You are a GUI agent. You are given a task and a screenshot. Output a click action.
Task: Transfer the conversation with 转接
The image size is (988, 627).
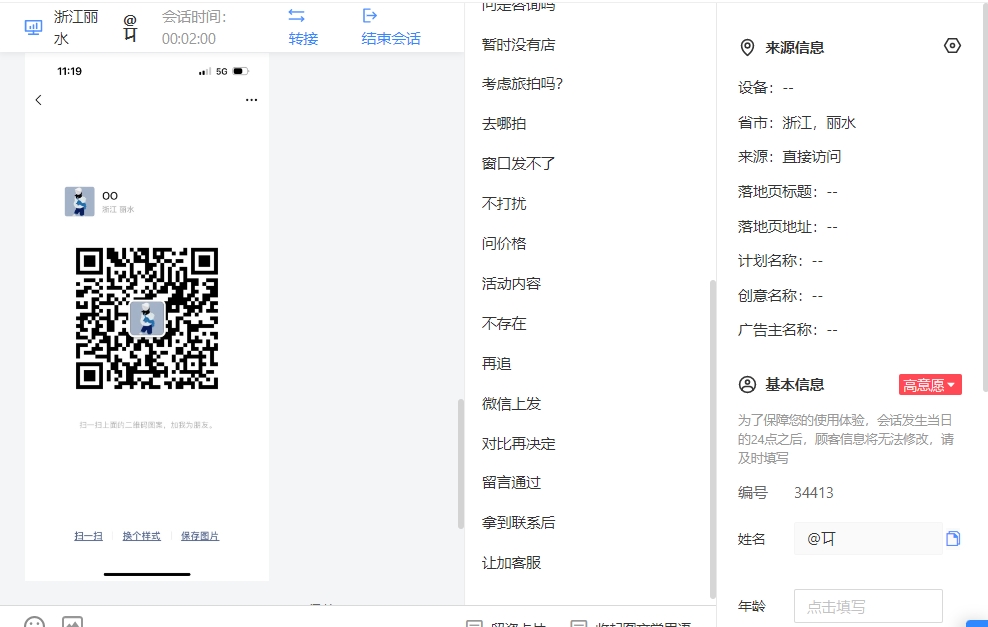coord(303,28)
